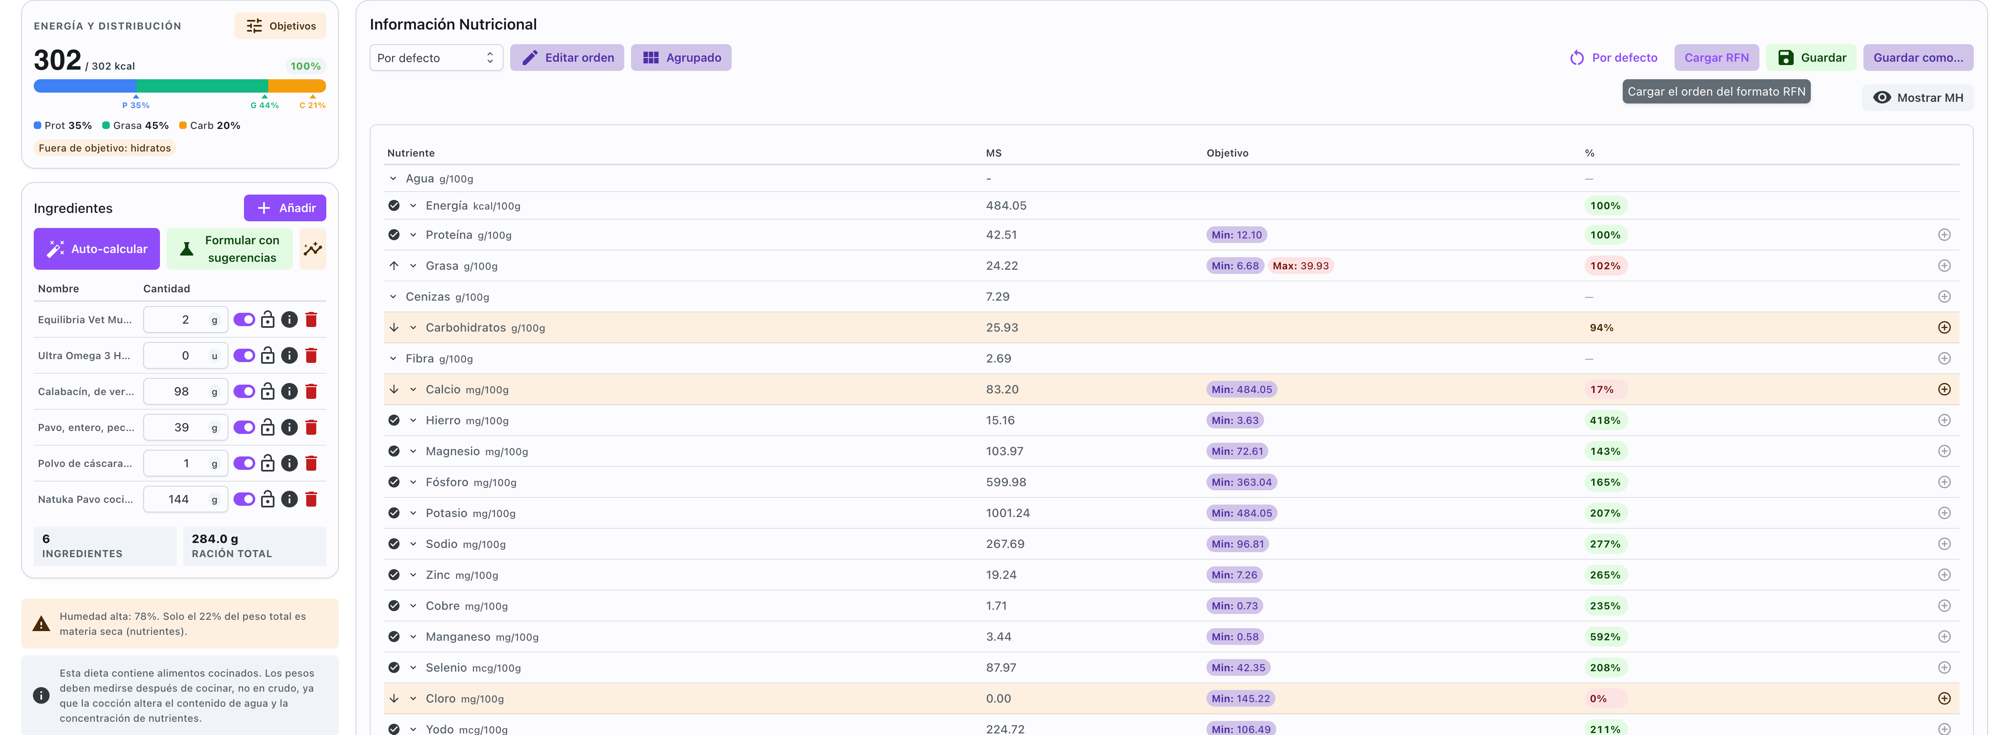Image resolution: width=2000 pixels, height=735 pixels.
Task: Open info for the Calabacín ingredient
Action: (x=289, y=392)
